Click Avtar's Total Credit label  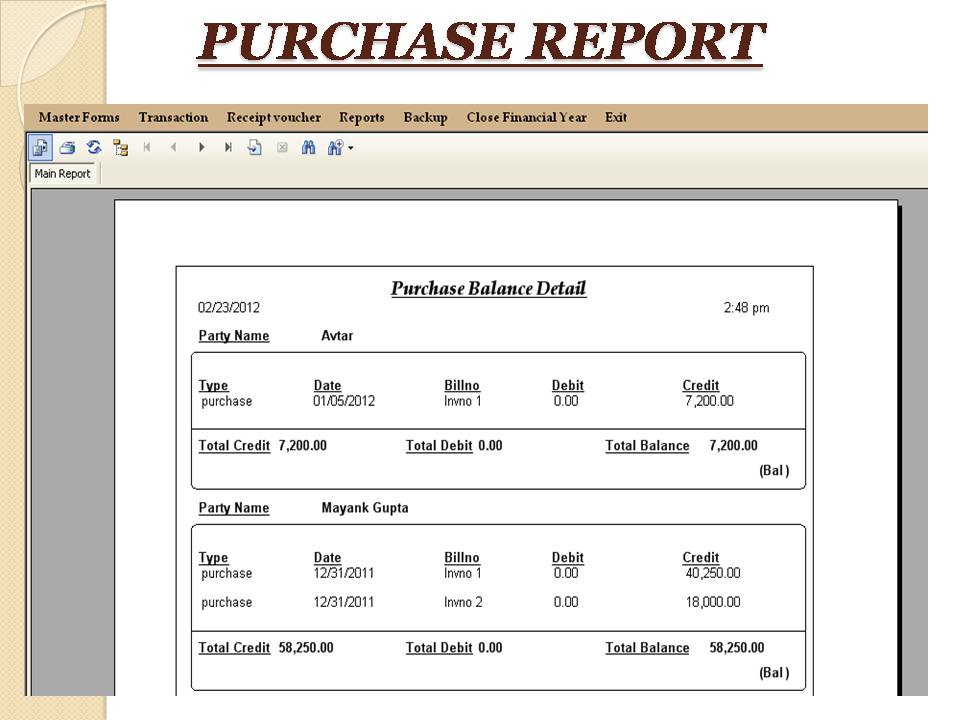(x=234, y=446)
